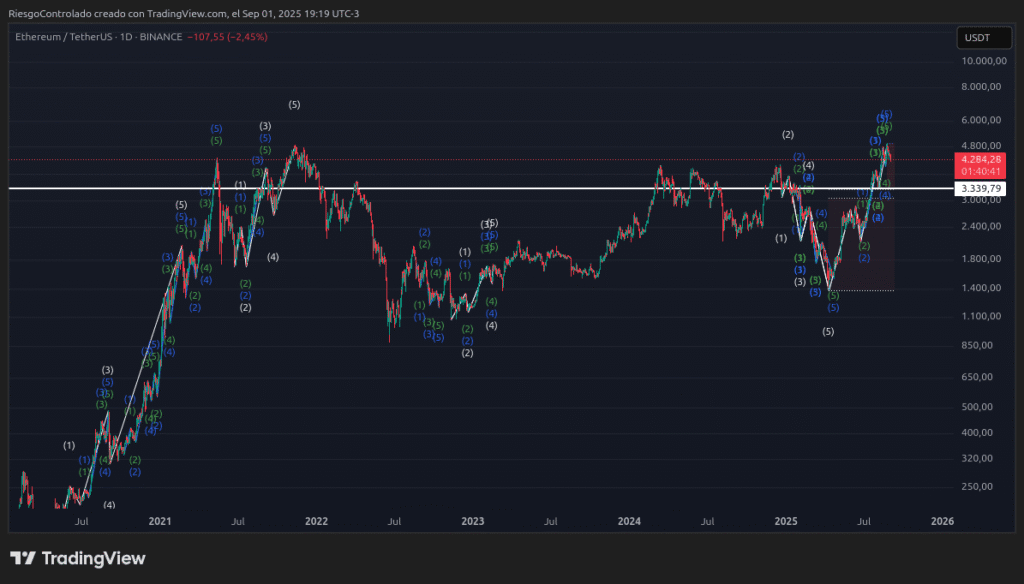
Task: Select the 2026 label on time axis
Action: coord(942,521)
